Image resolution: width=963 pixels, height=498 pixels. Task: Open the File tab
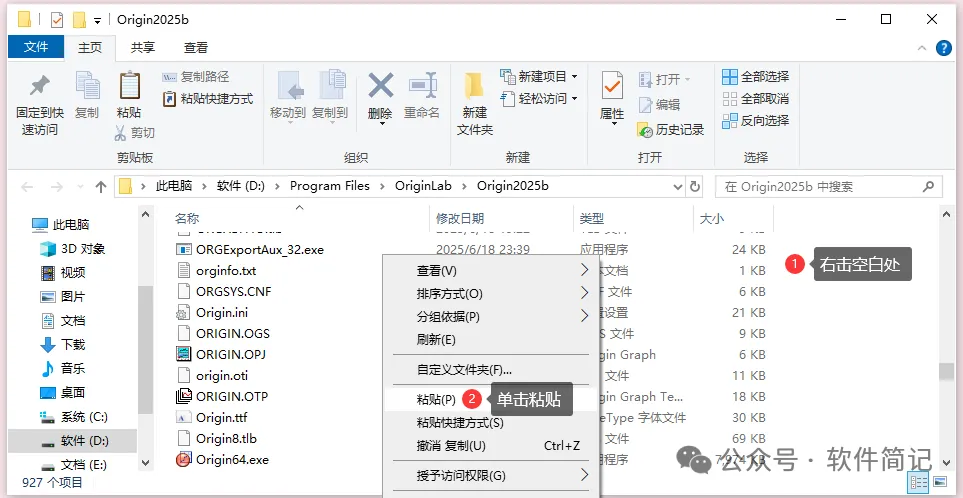pyautogui.click(x=36, y=47)
